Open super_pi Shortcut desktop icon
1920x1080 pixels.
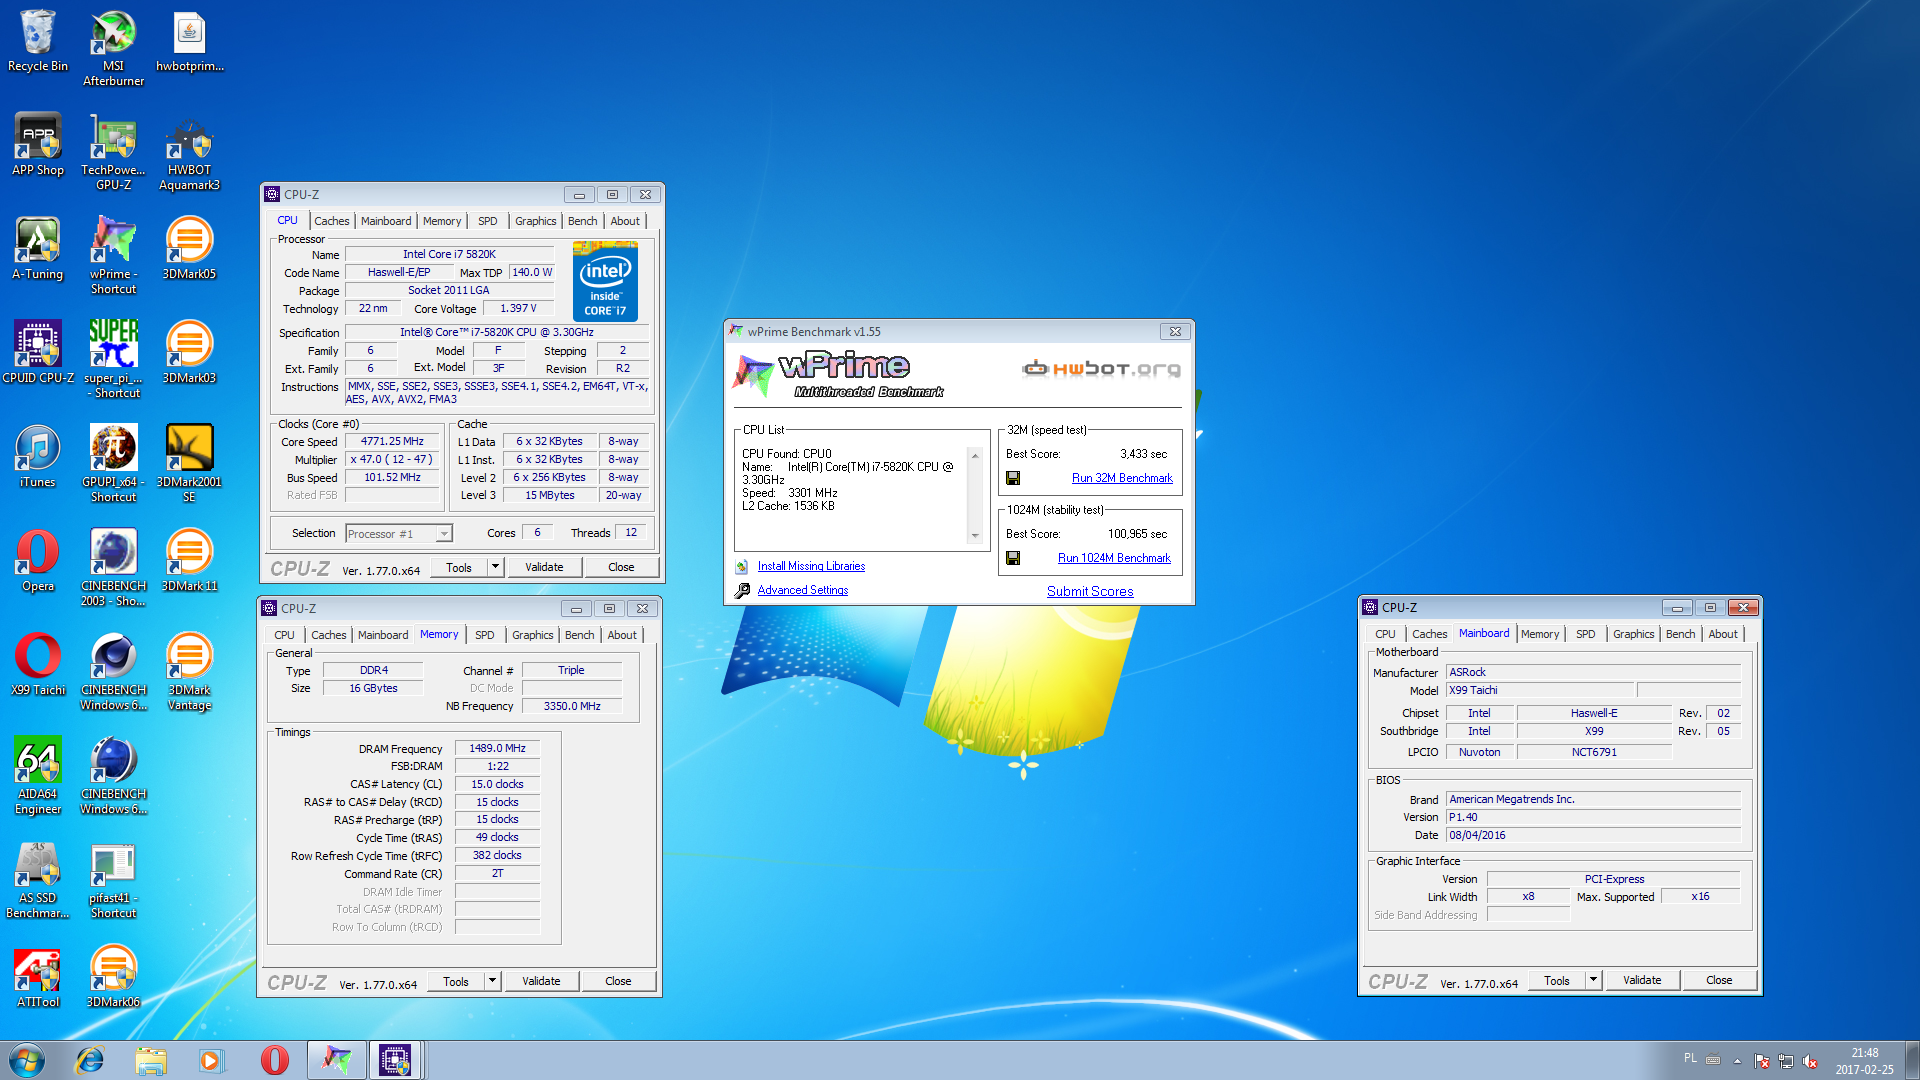click(113, 360)
